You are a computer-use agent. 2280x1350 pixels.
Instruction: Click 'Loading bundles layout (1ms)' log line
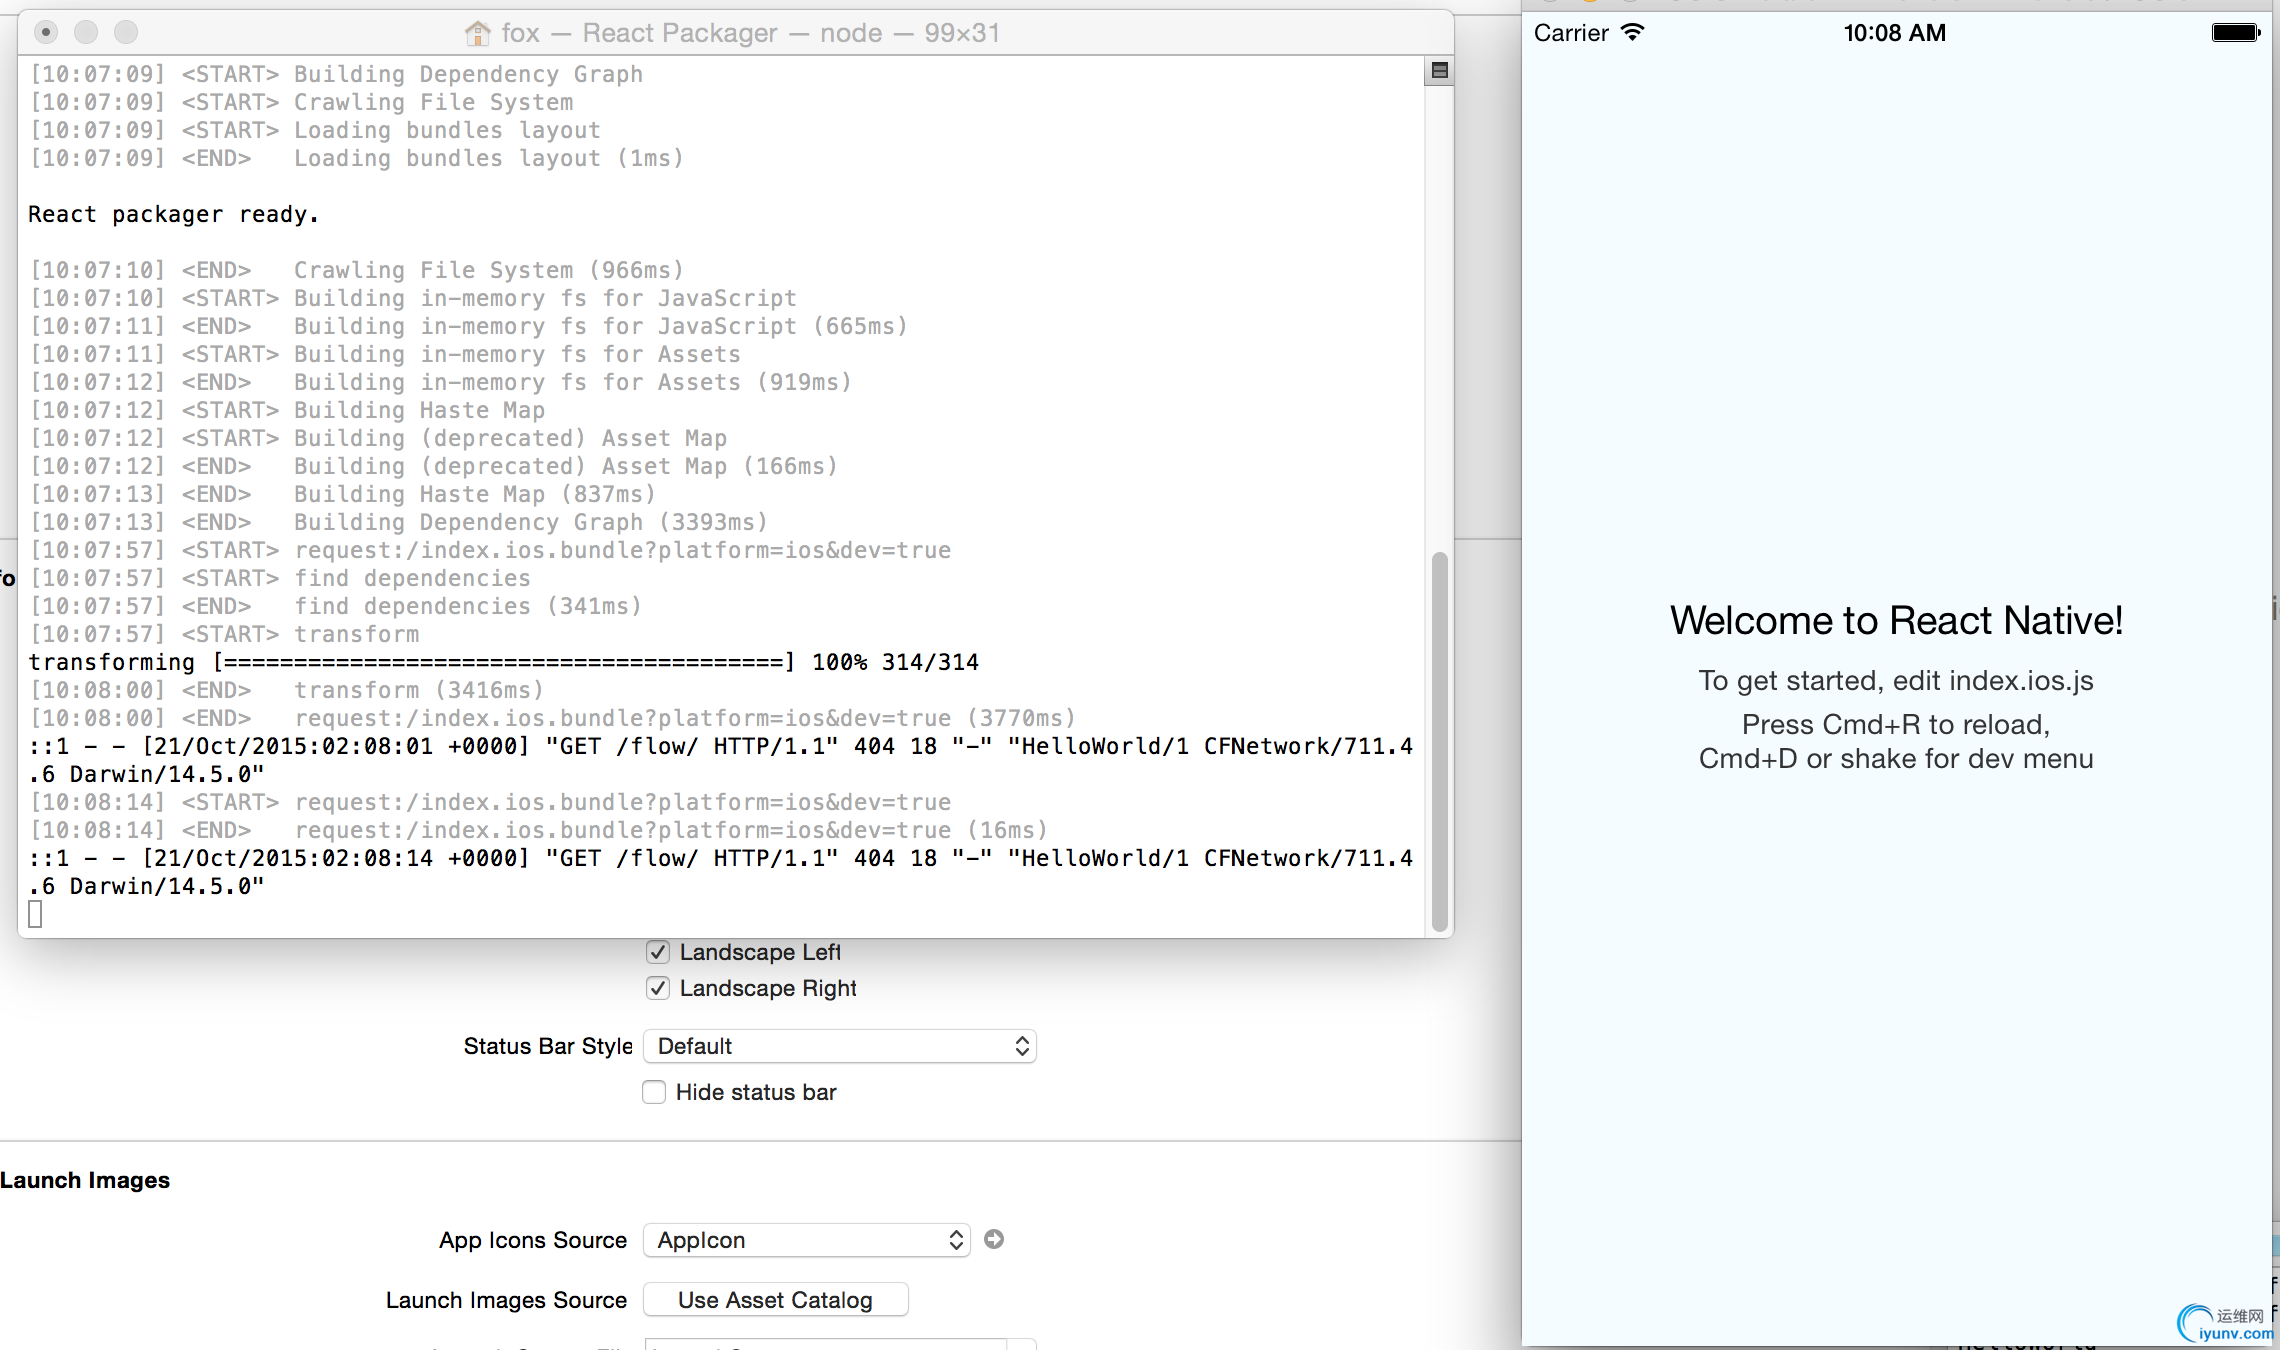(x=357, y=158)
